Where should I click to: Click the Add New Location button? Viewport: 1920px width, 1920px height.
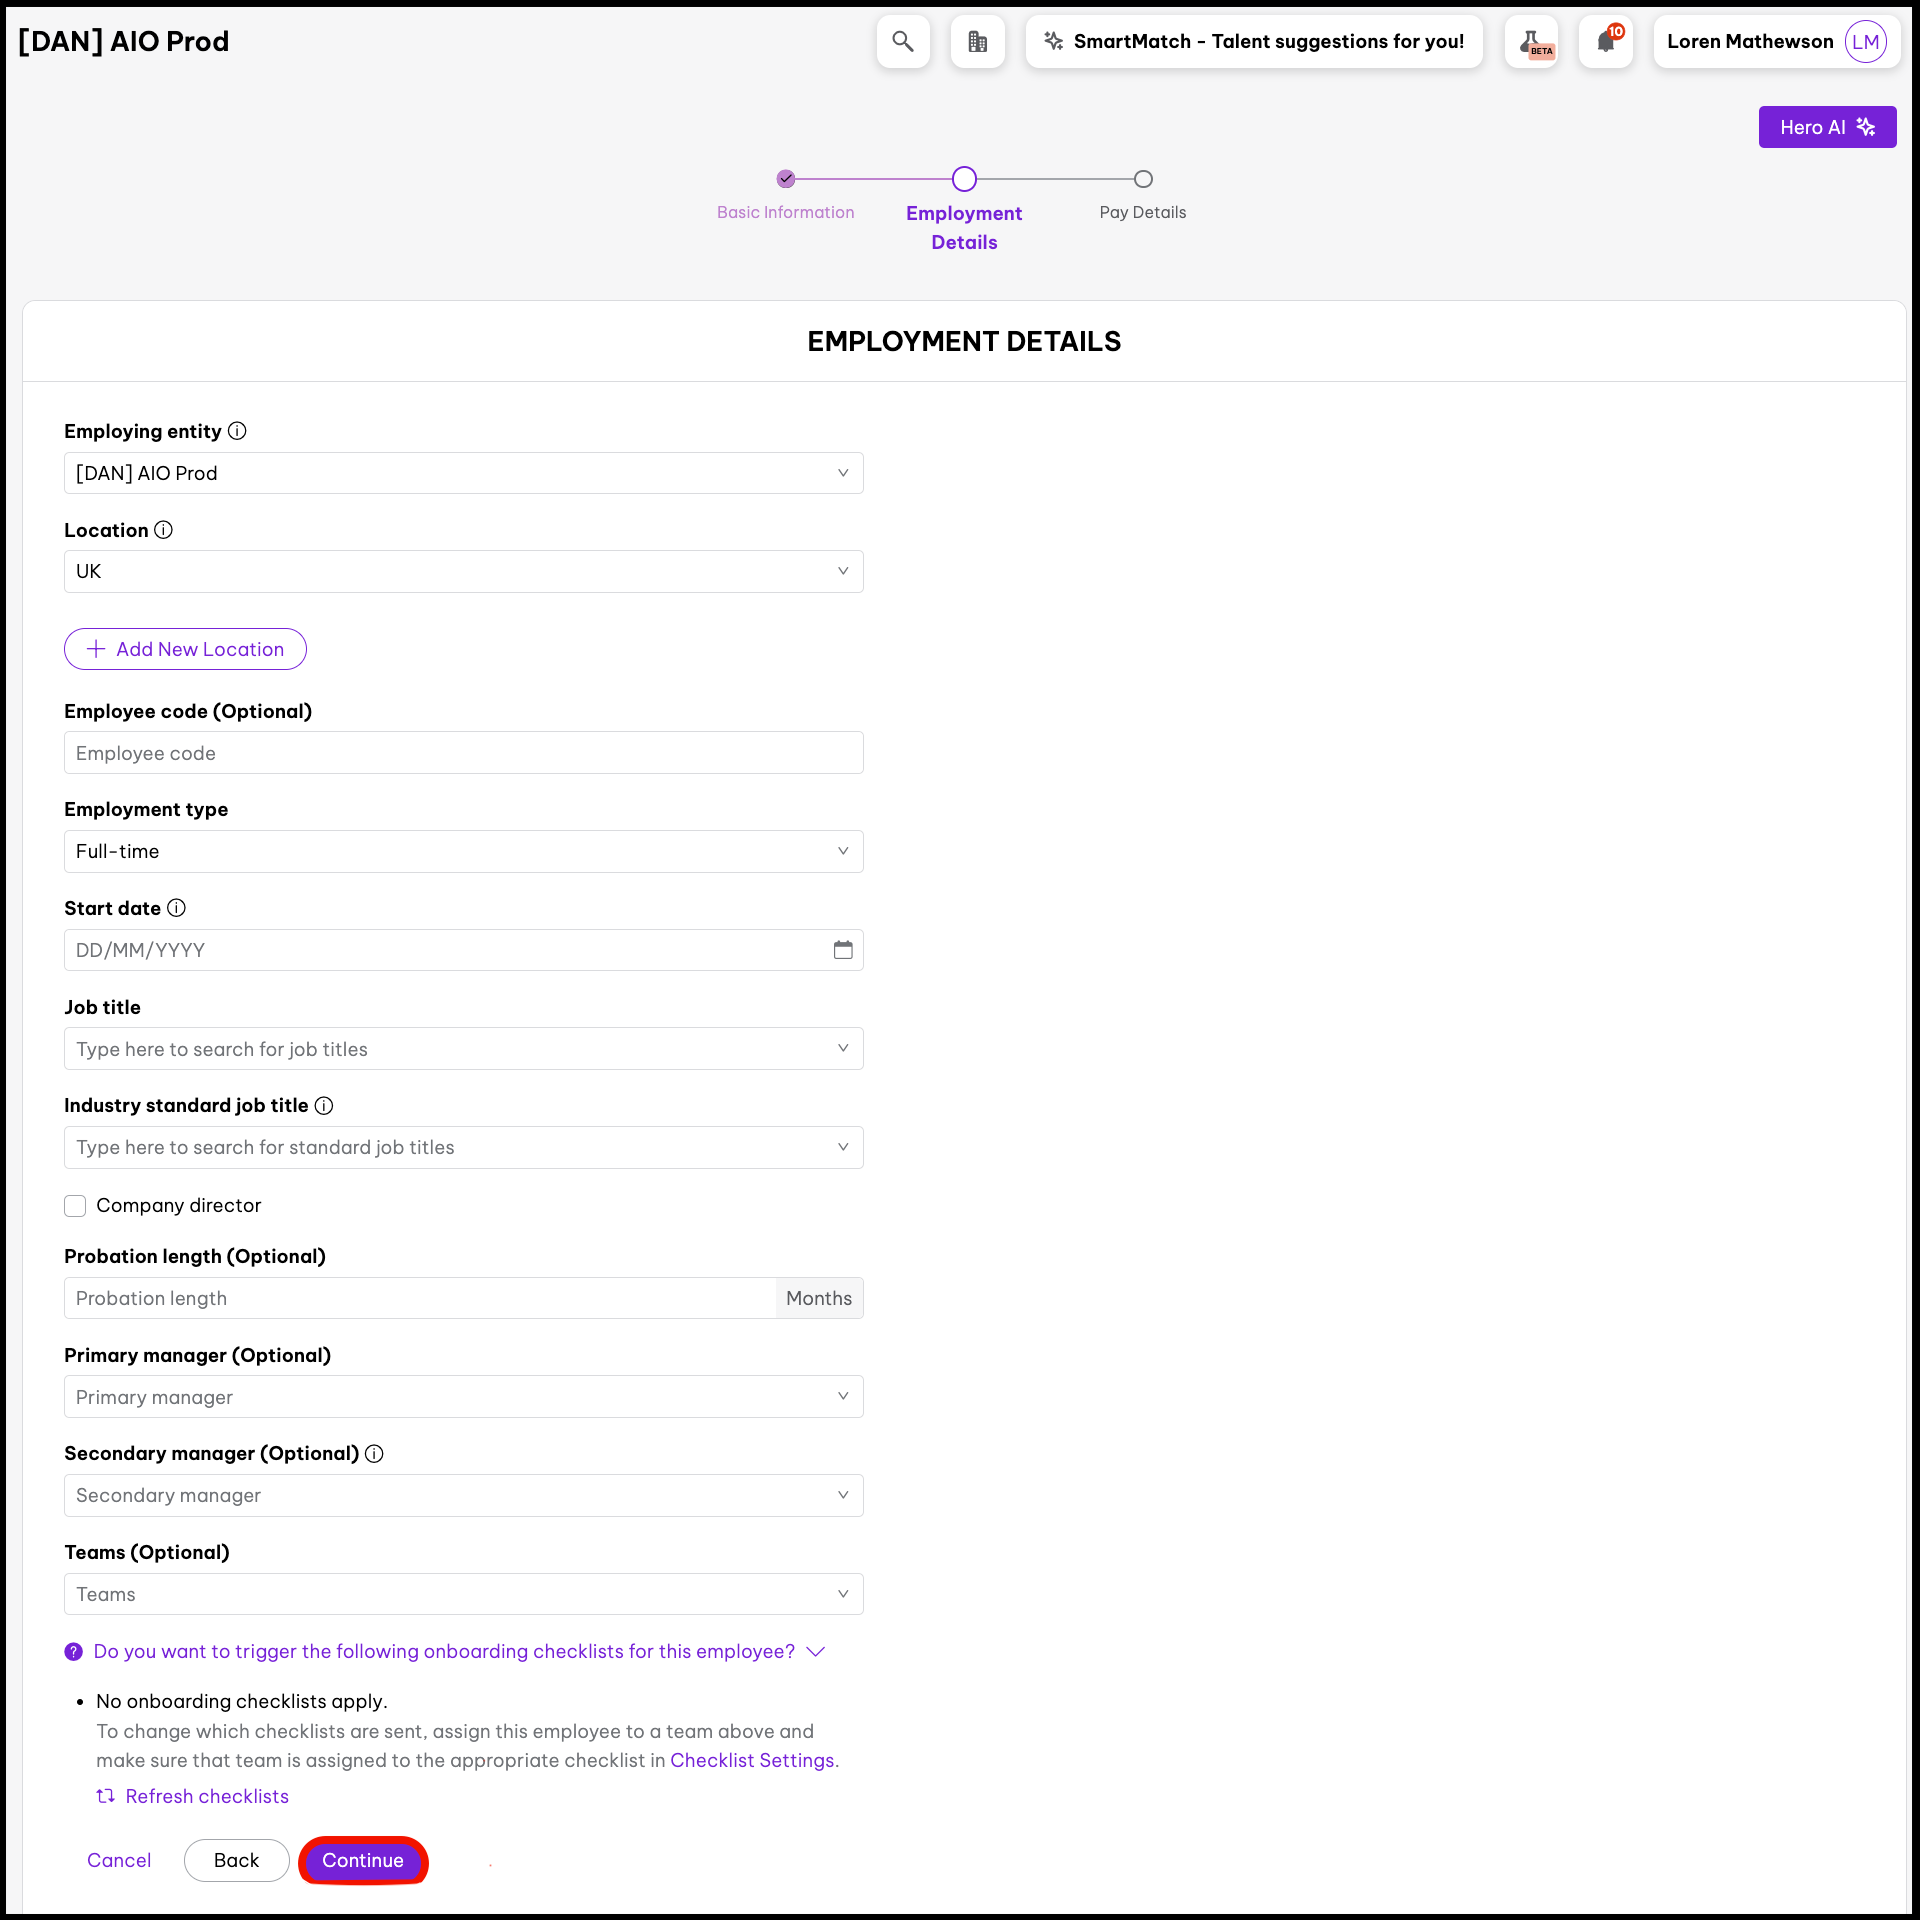pos(185,649)
